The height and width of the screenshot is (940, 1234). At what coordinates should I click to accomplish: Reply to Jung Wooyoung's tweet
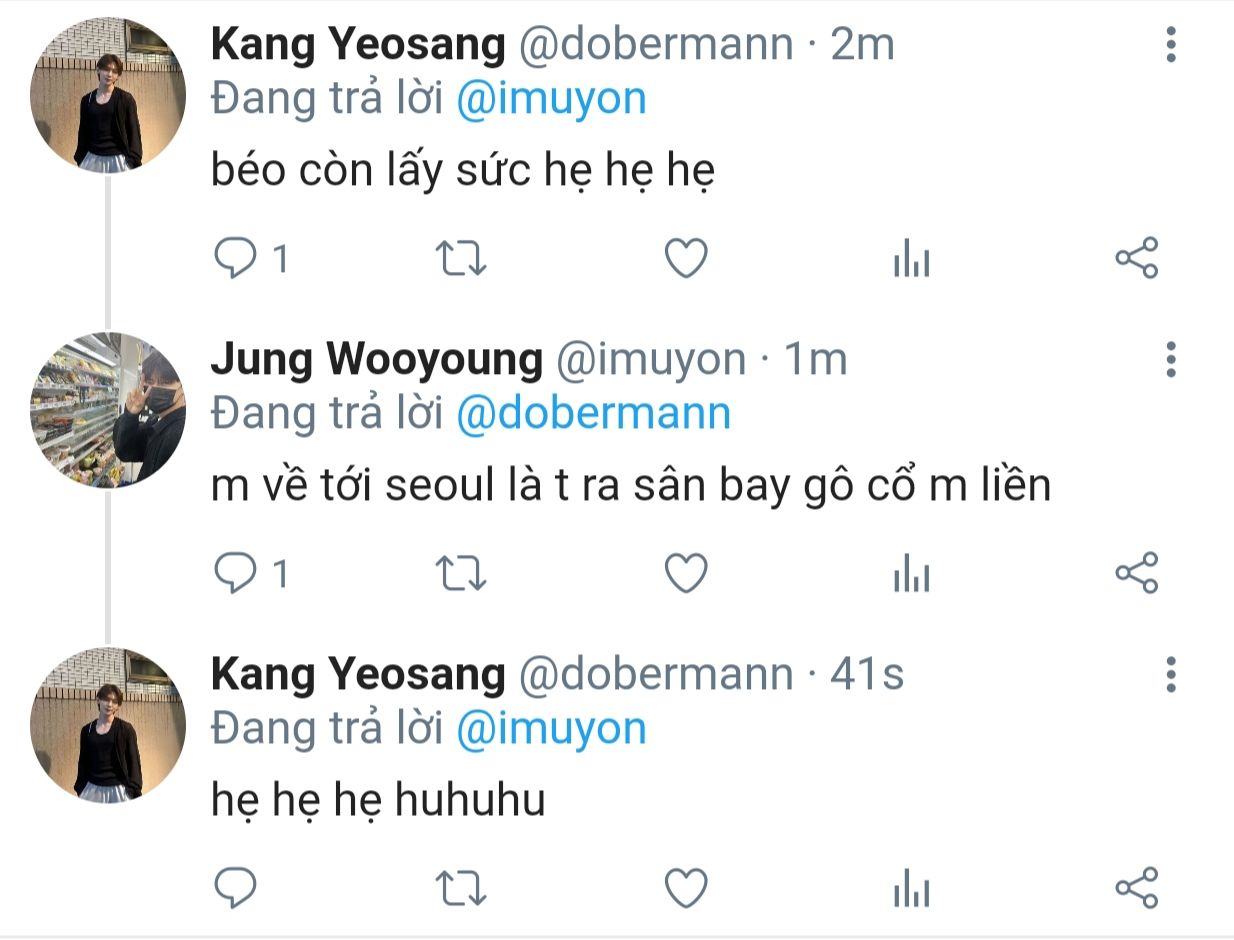coord(236,573)
